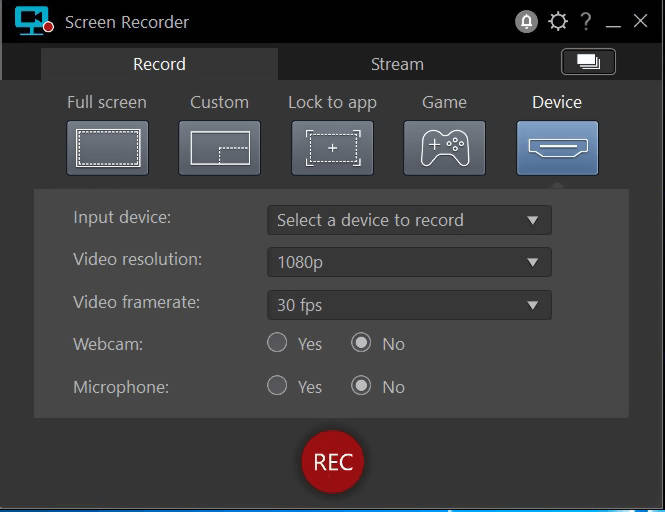Open the Input device dropdown
This screenshot has height=512, width=665.
pyautogui.click(x=409, y=220)
